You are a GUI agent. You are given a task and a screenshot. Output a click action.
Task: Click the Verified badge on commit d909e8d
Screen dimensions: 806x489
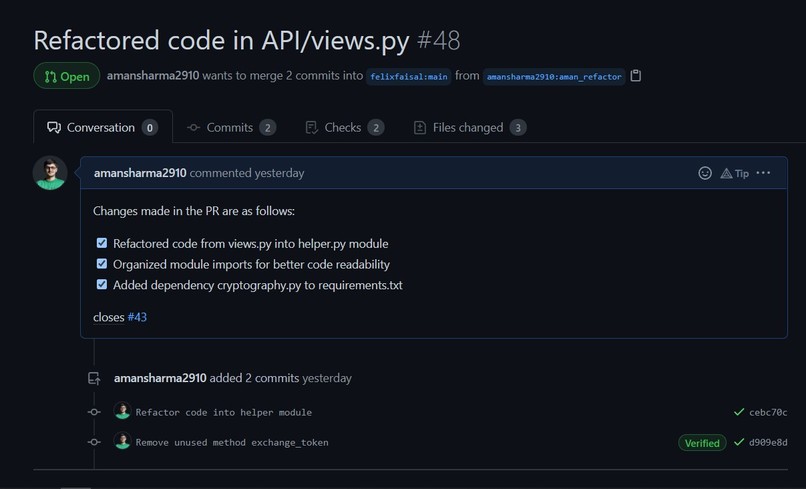click(702, 443)
